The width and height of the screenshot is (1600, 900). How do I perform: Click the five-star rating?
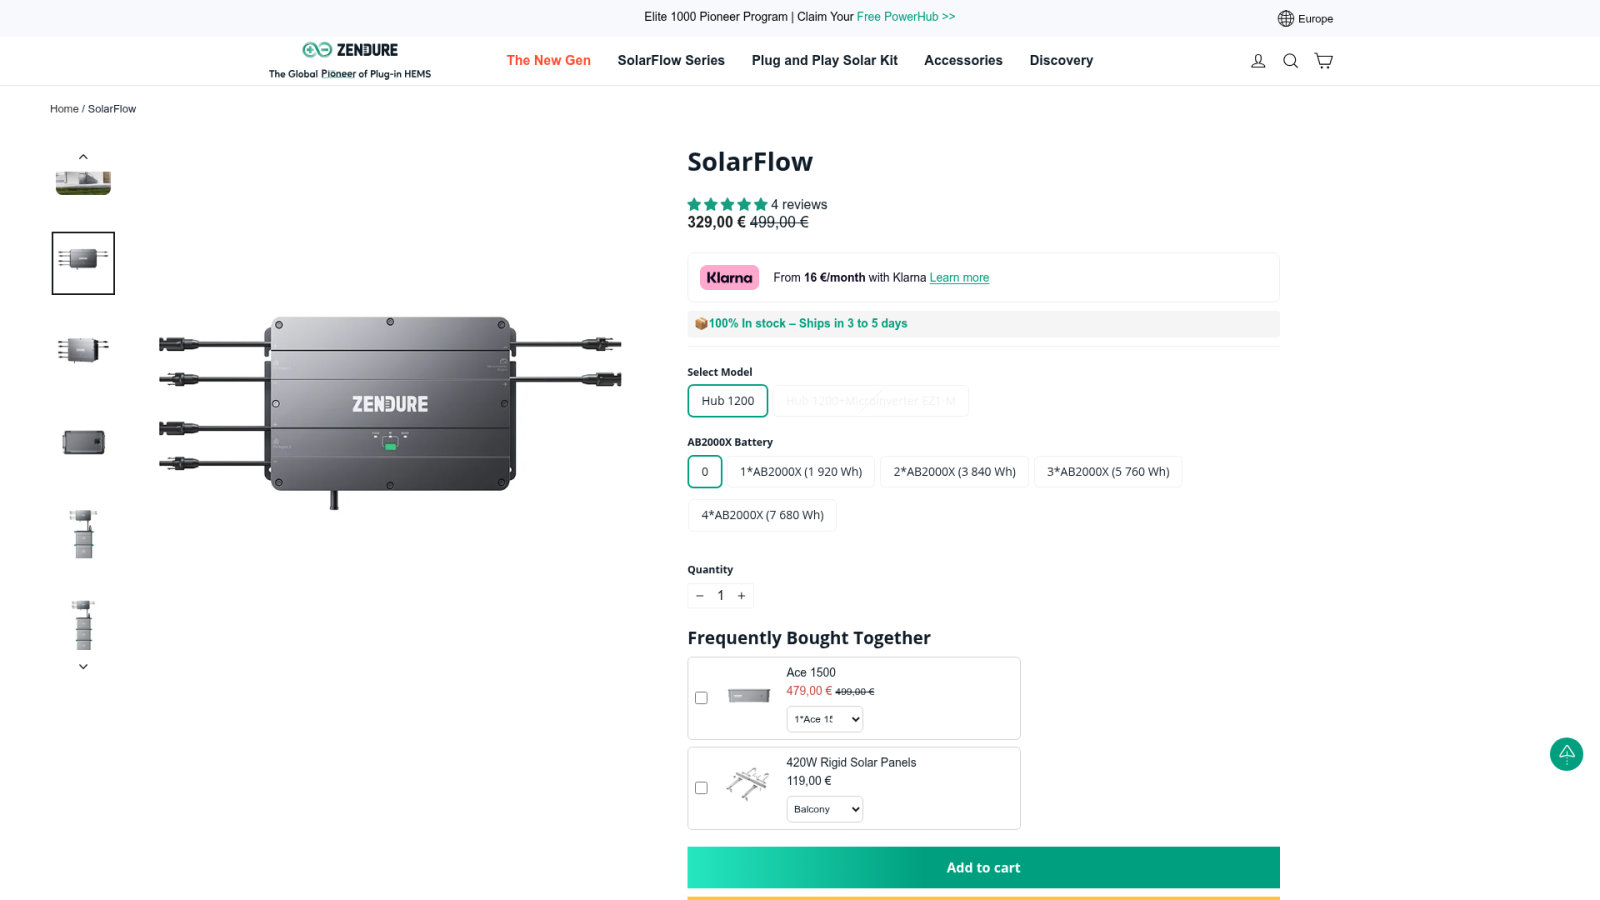coord(727,204)
